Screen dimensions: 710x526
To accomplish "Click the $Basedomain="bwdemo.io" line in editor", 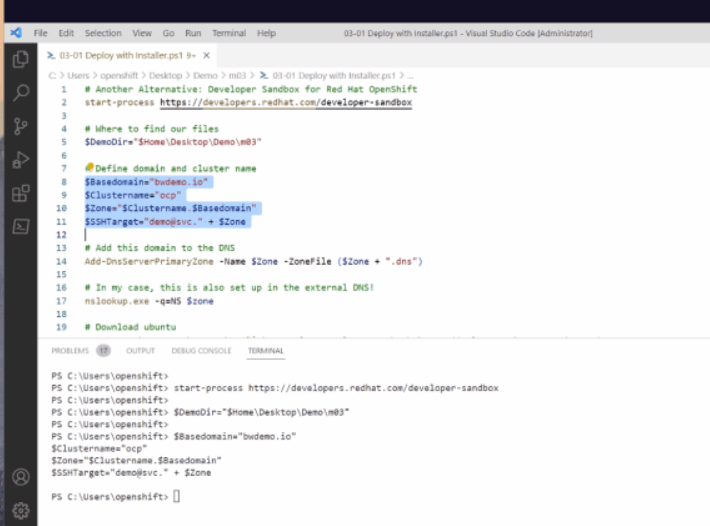I will click(146, 182).
